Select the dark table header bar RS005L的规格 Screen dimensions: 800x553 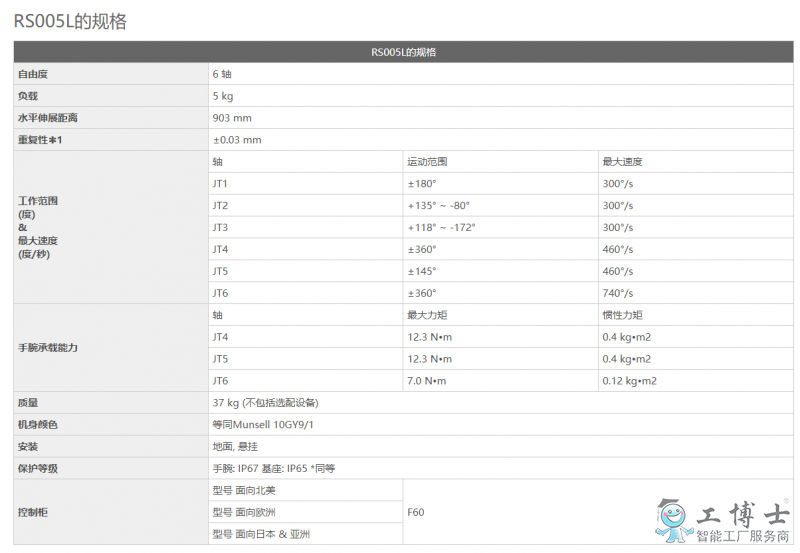tap(403, 52)
